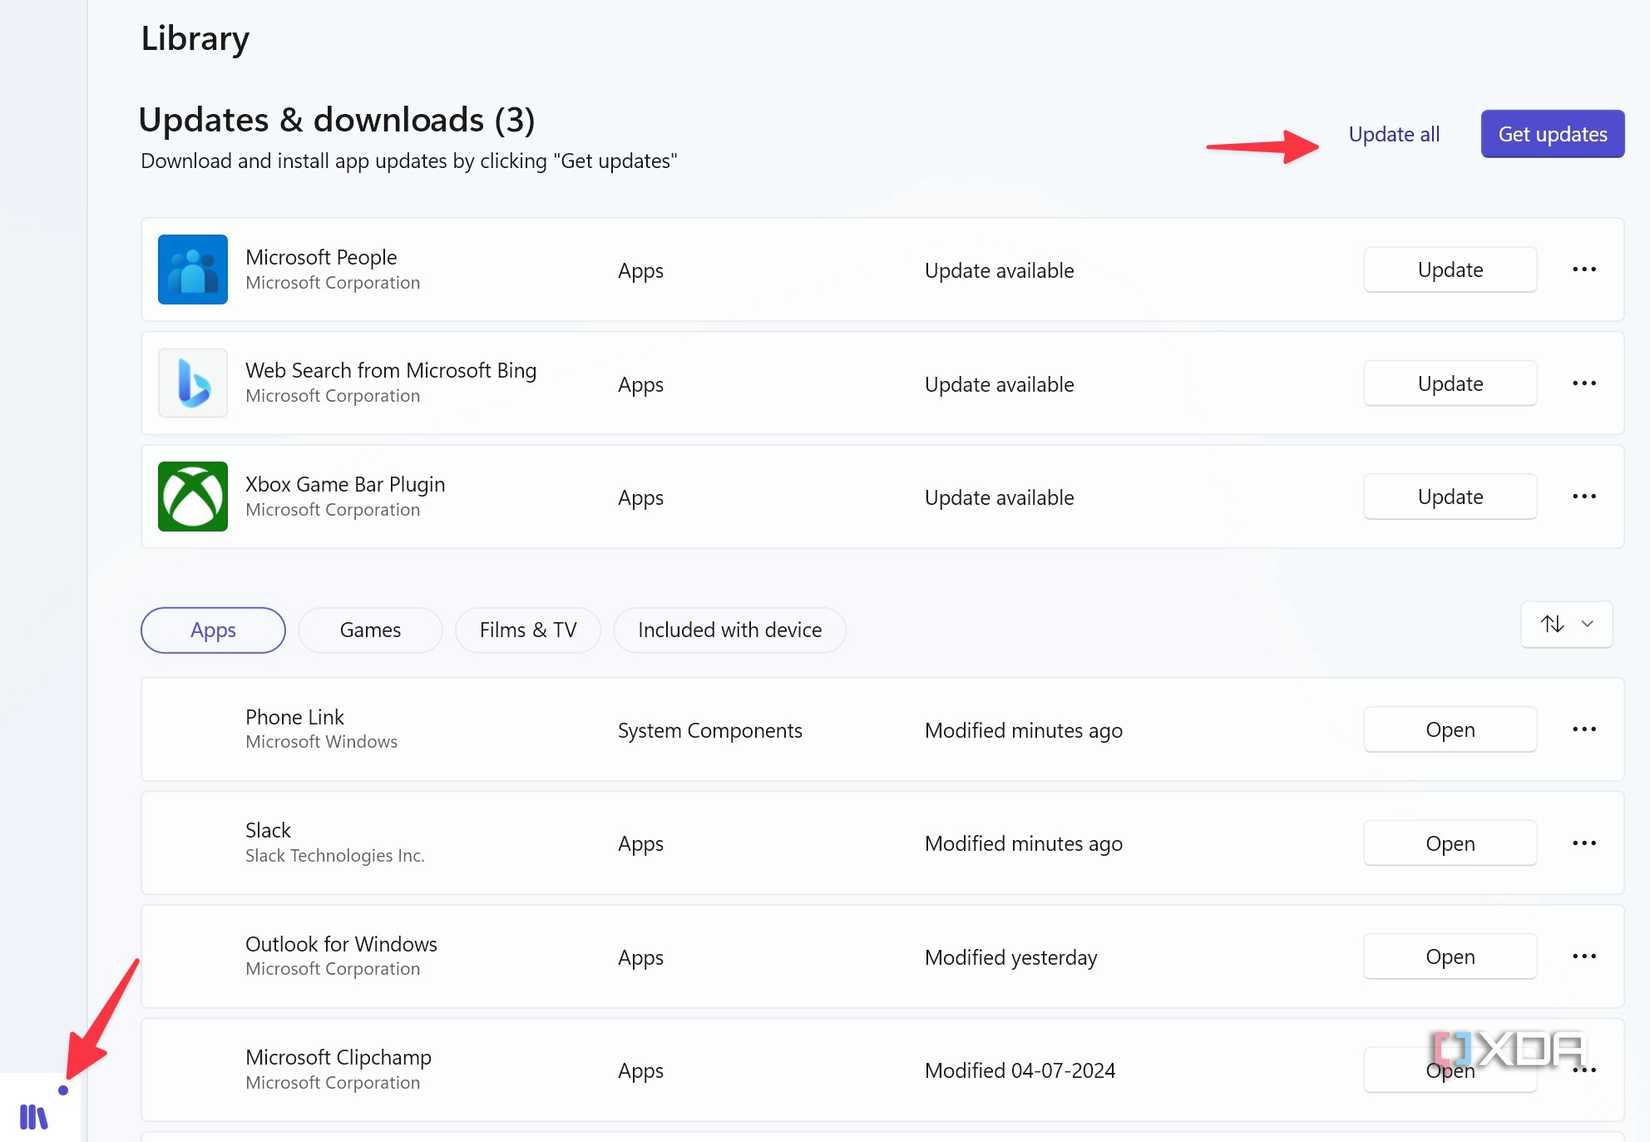1650x1142 pixels.
Task: Open more options for Xbox Game Bar Plugin
Action: click(1584, 497)
